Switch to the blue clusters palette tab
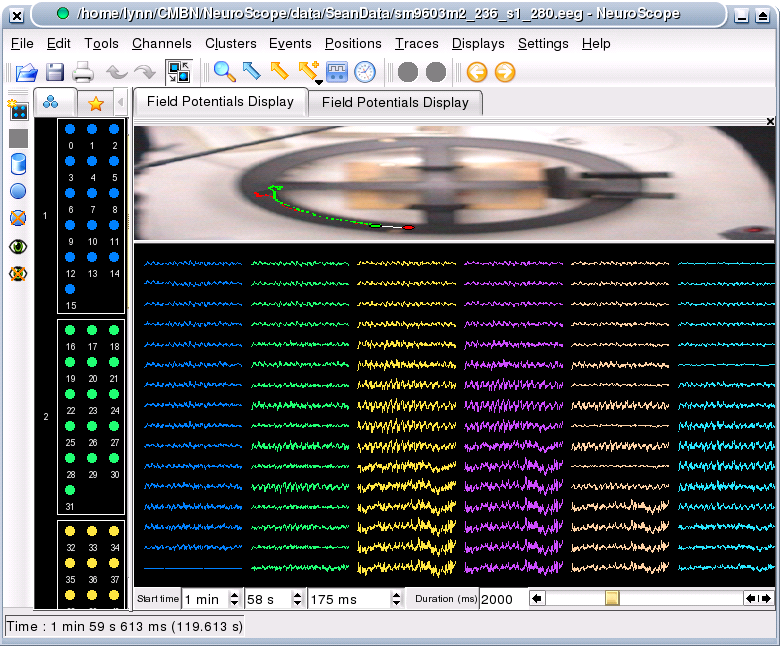Viewport: 780px width, 646px height. pyautogui.click(x=51, y=102)
